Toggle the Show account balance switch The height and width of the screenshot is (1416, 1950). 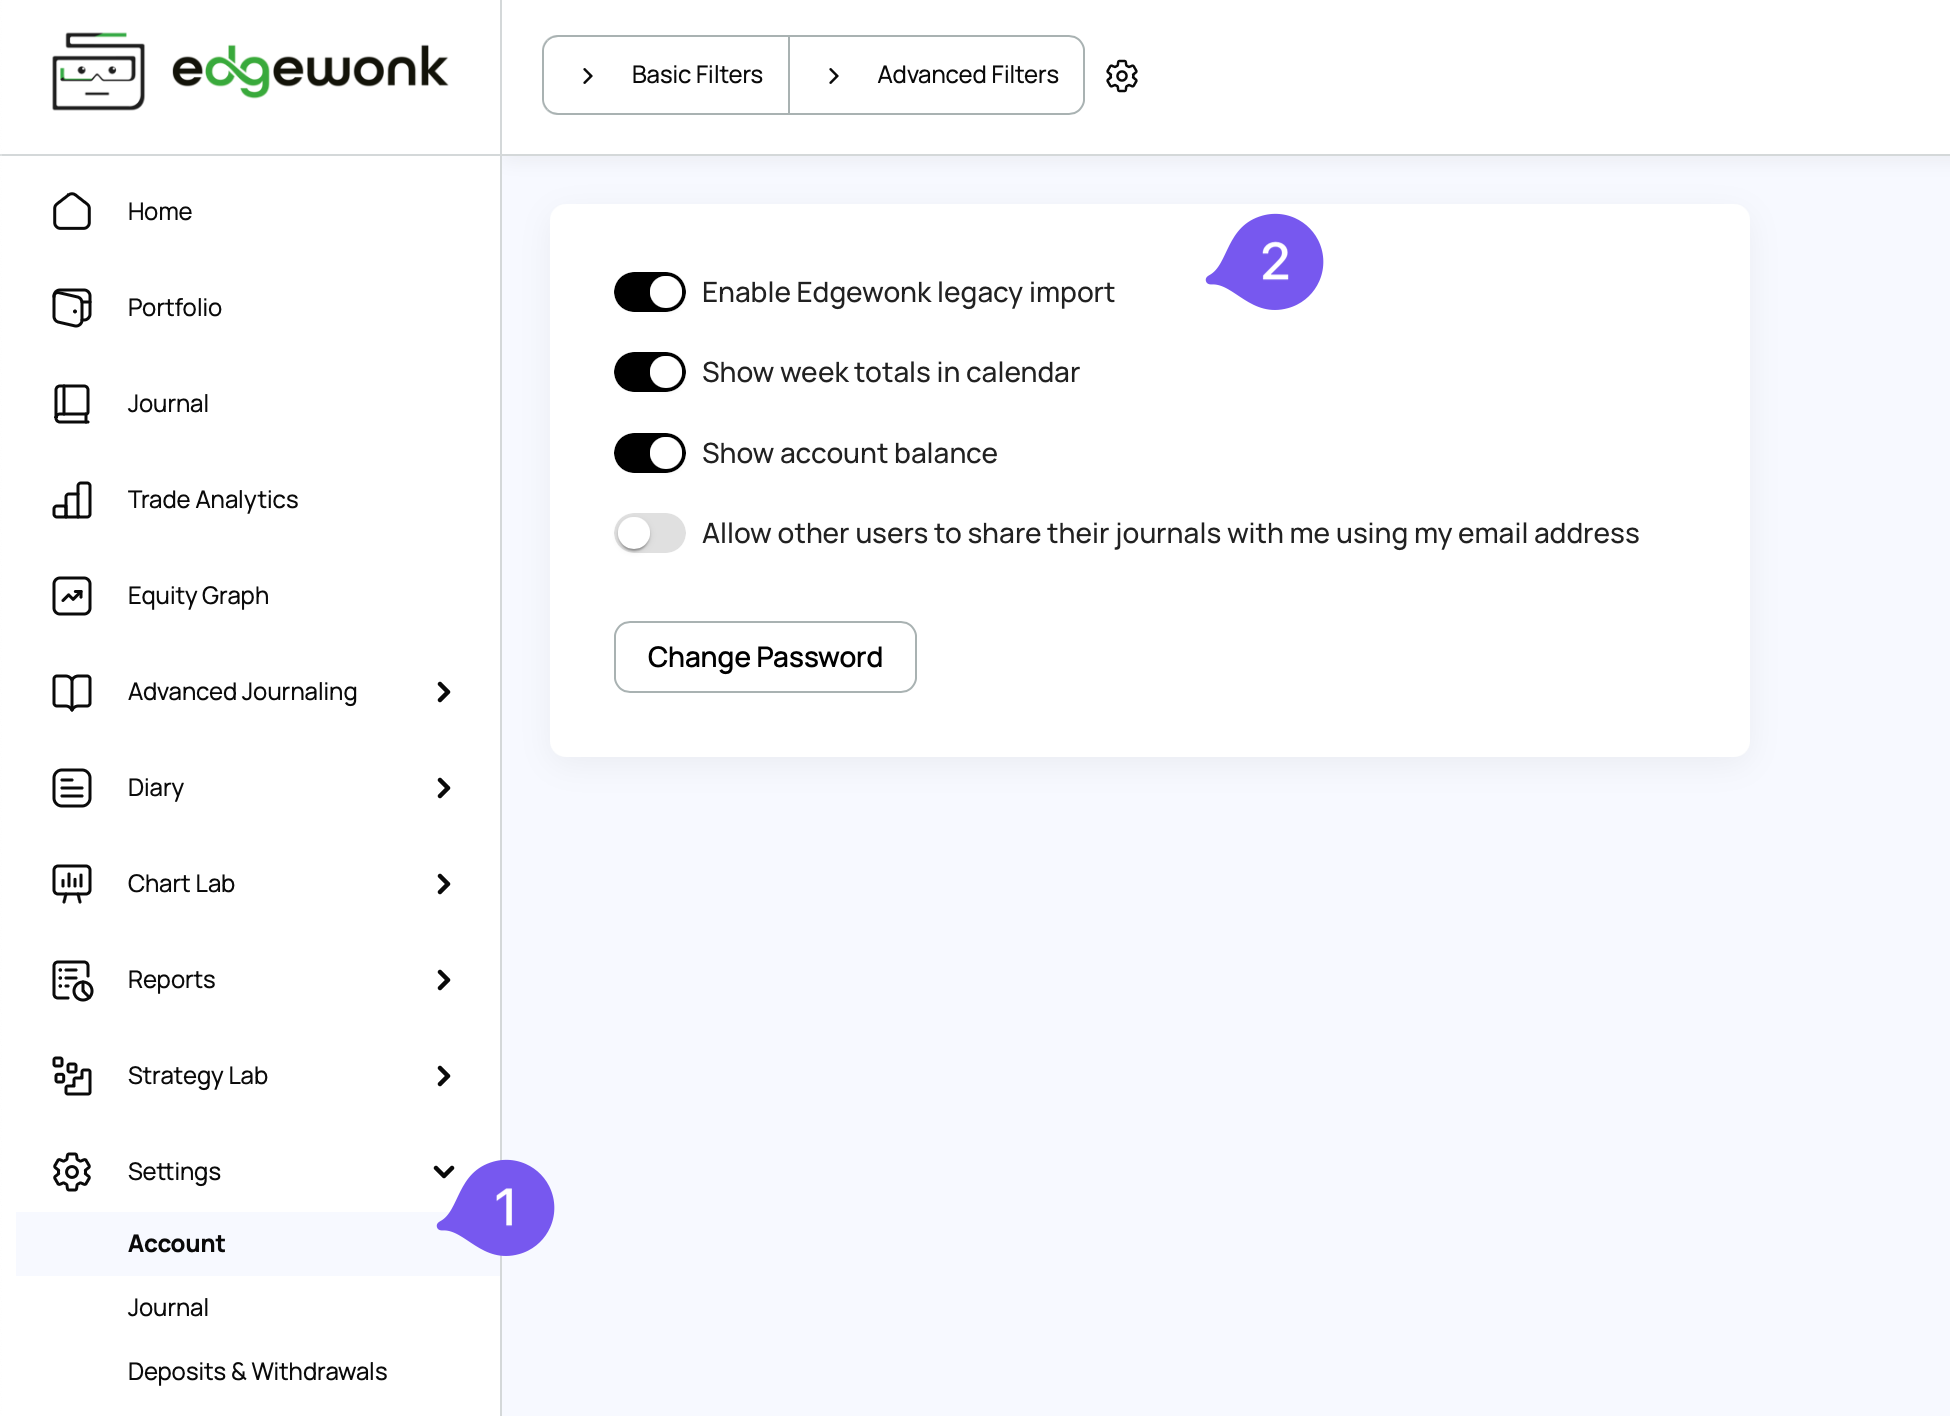pos(649,453)
